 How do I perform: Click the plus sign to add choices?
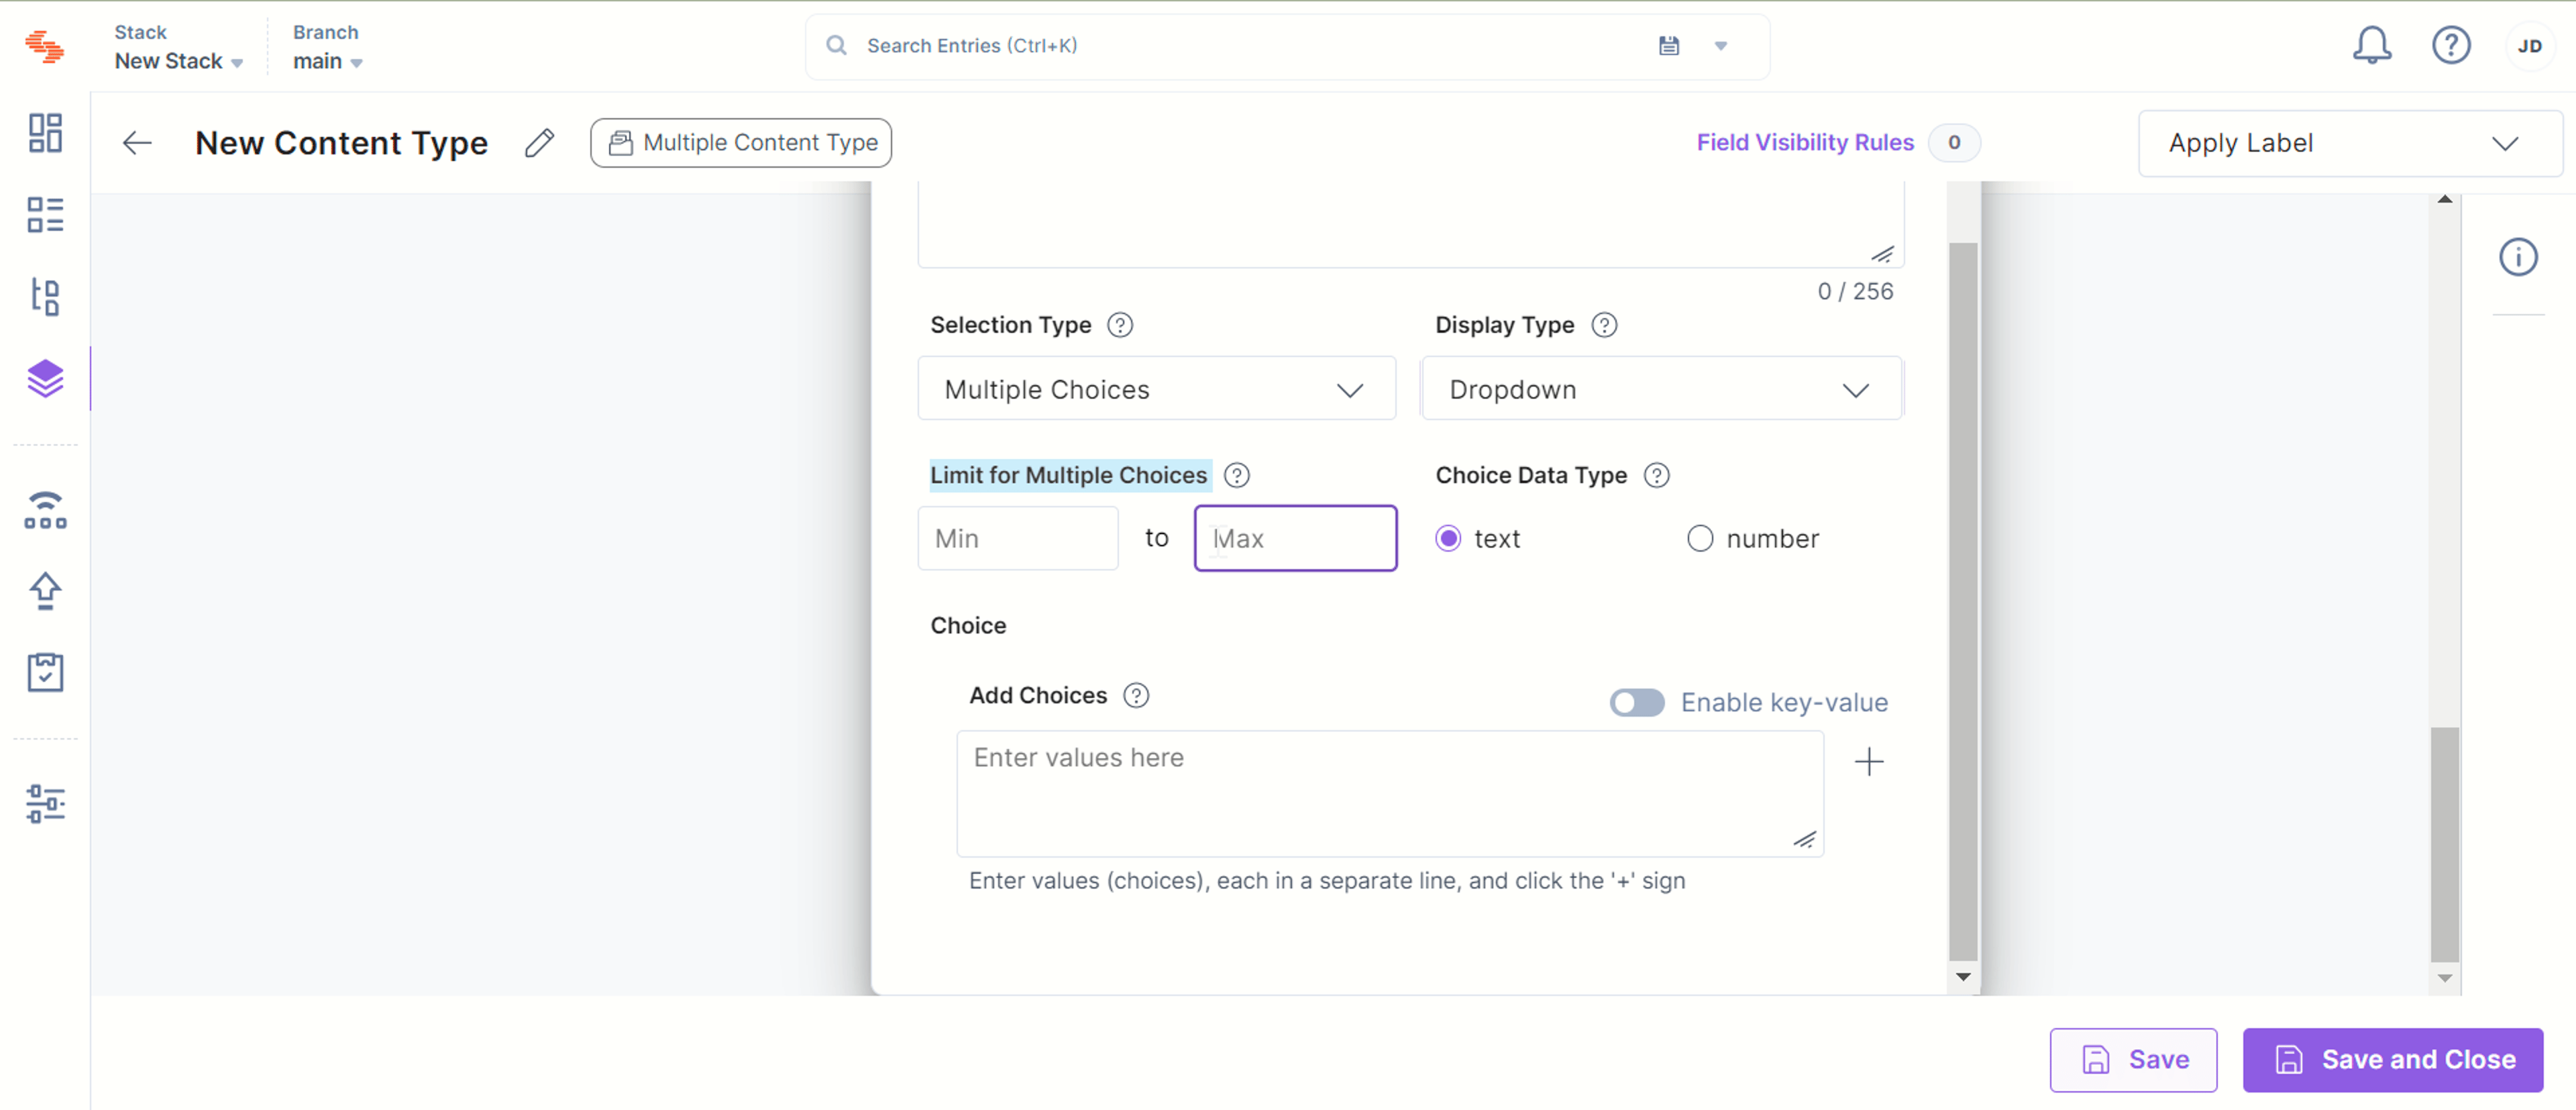point(1869,762)
